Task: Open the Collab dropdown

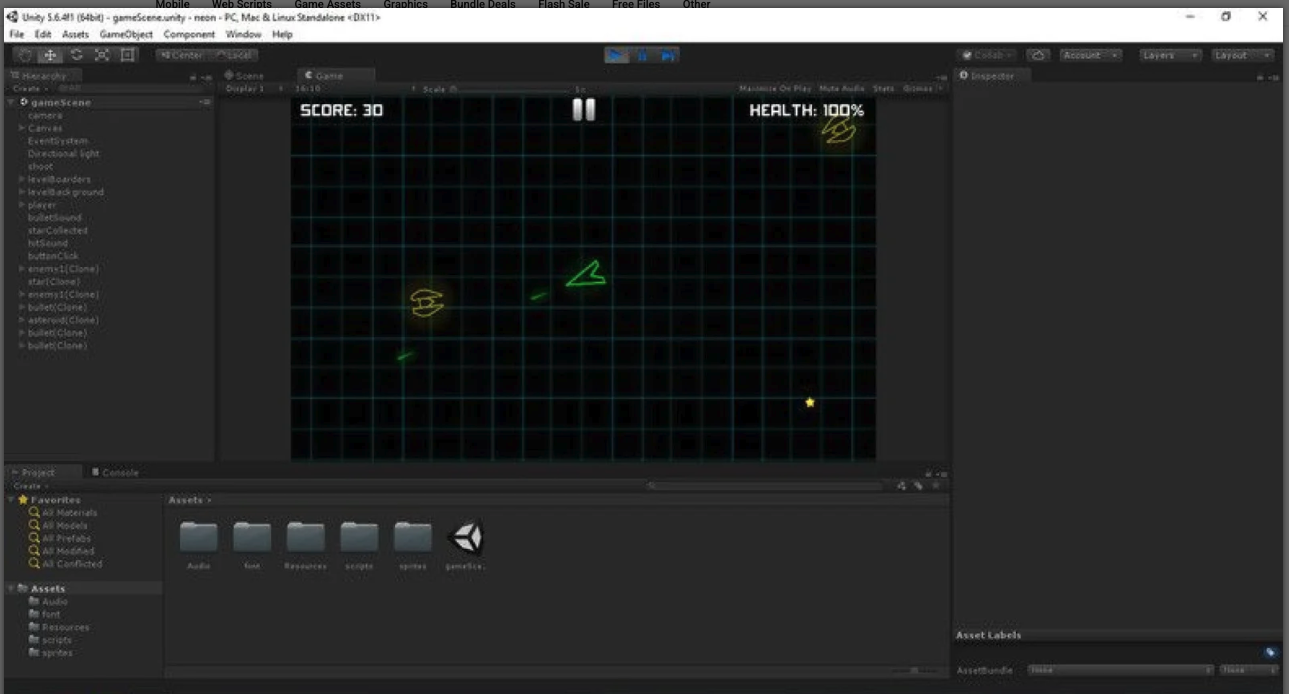Action: 987,55
